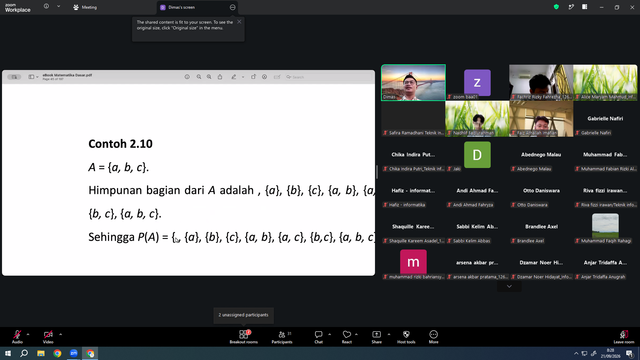This screenshot has height=360, width=640.
Task: Click sidebar toggle in shared PDF viewer
Action: coord(31,77)
